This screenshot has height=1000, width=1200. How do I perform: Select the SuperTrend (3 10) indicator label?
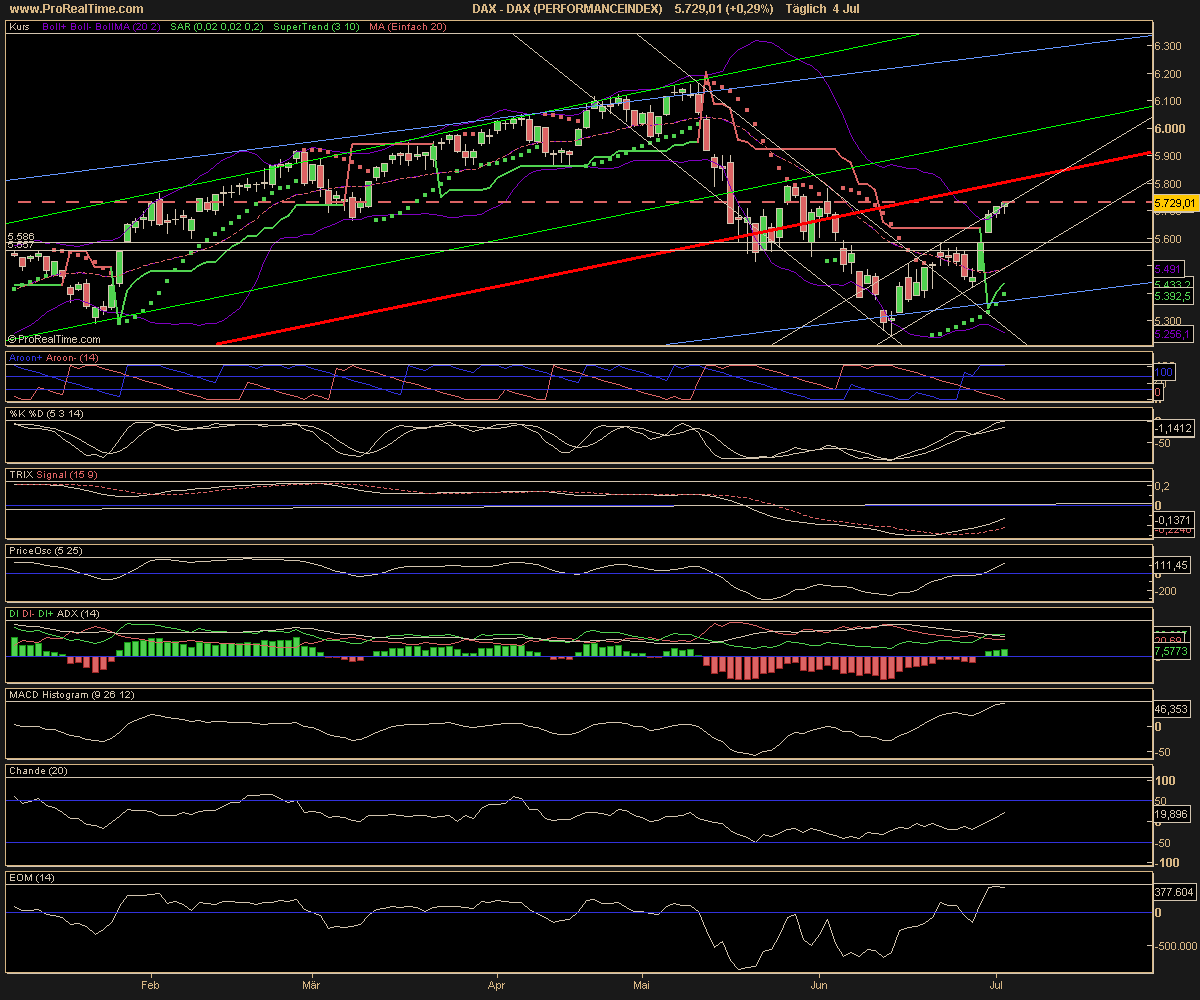click(x=316, y=27)
